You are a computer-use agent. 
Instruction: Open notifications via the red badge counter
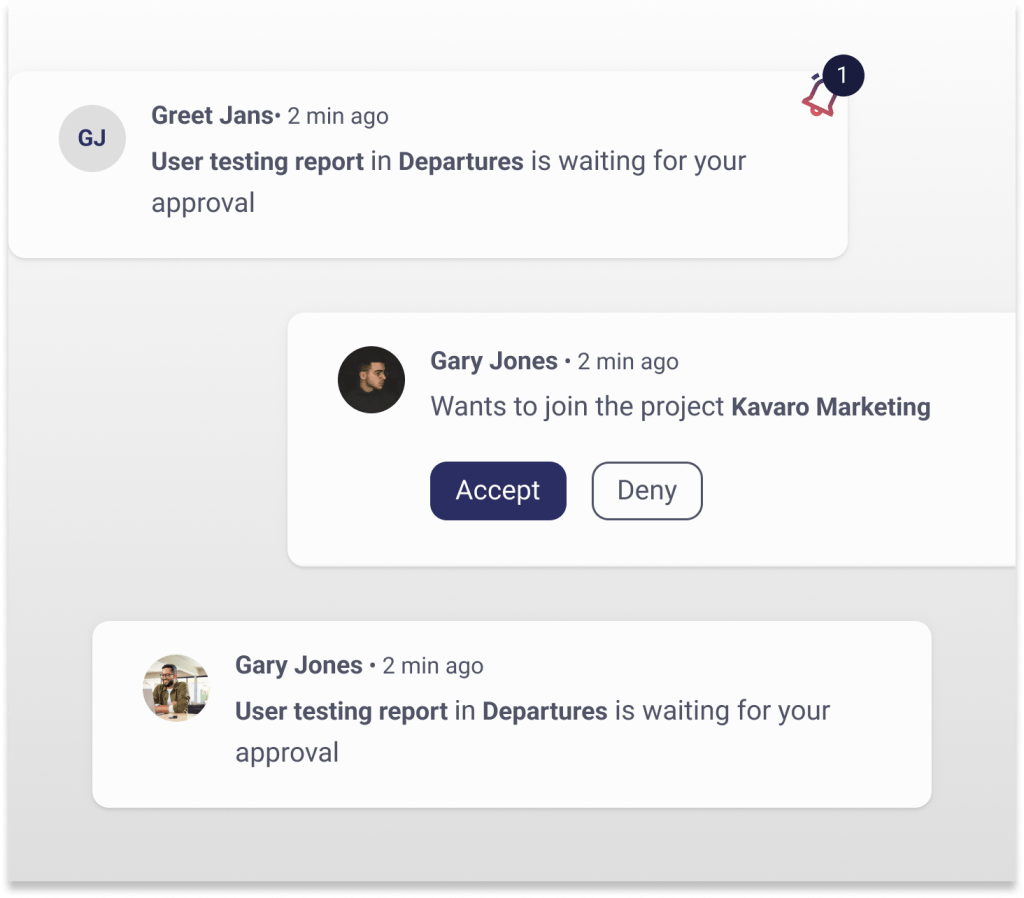coord(845,74)
